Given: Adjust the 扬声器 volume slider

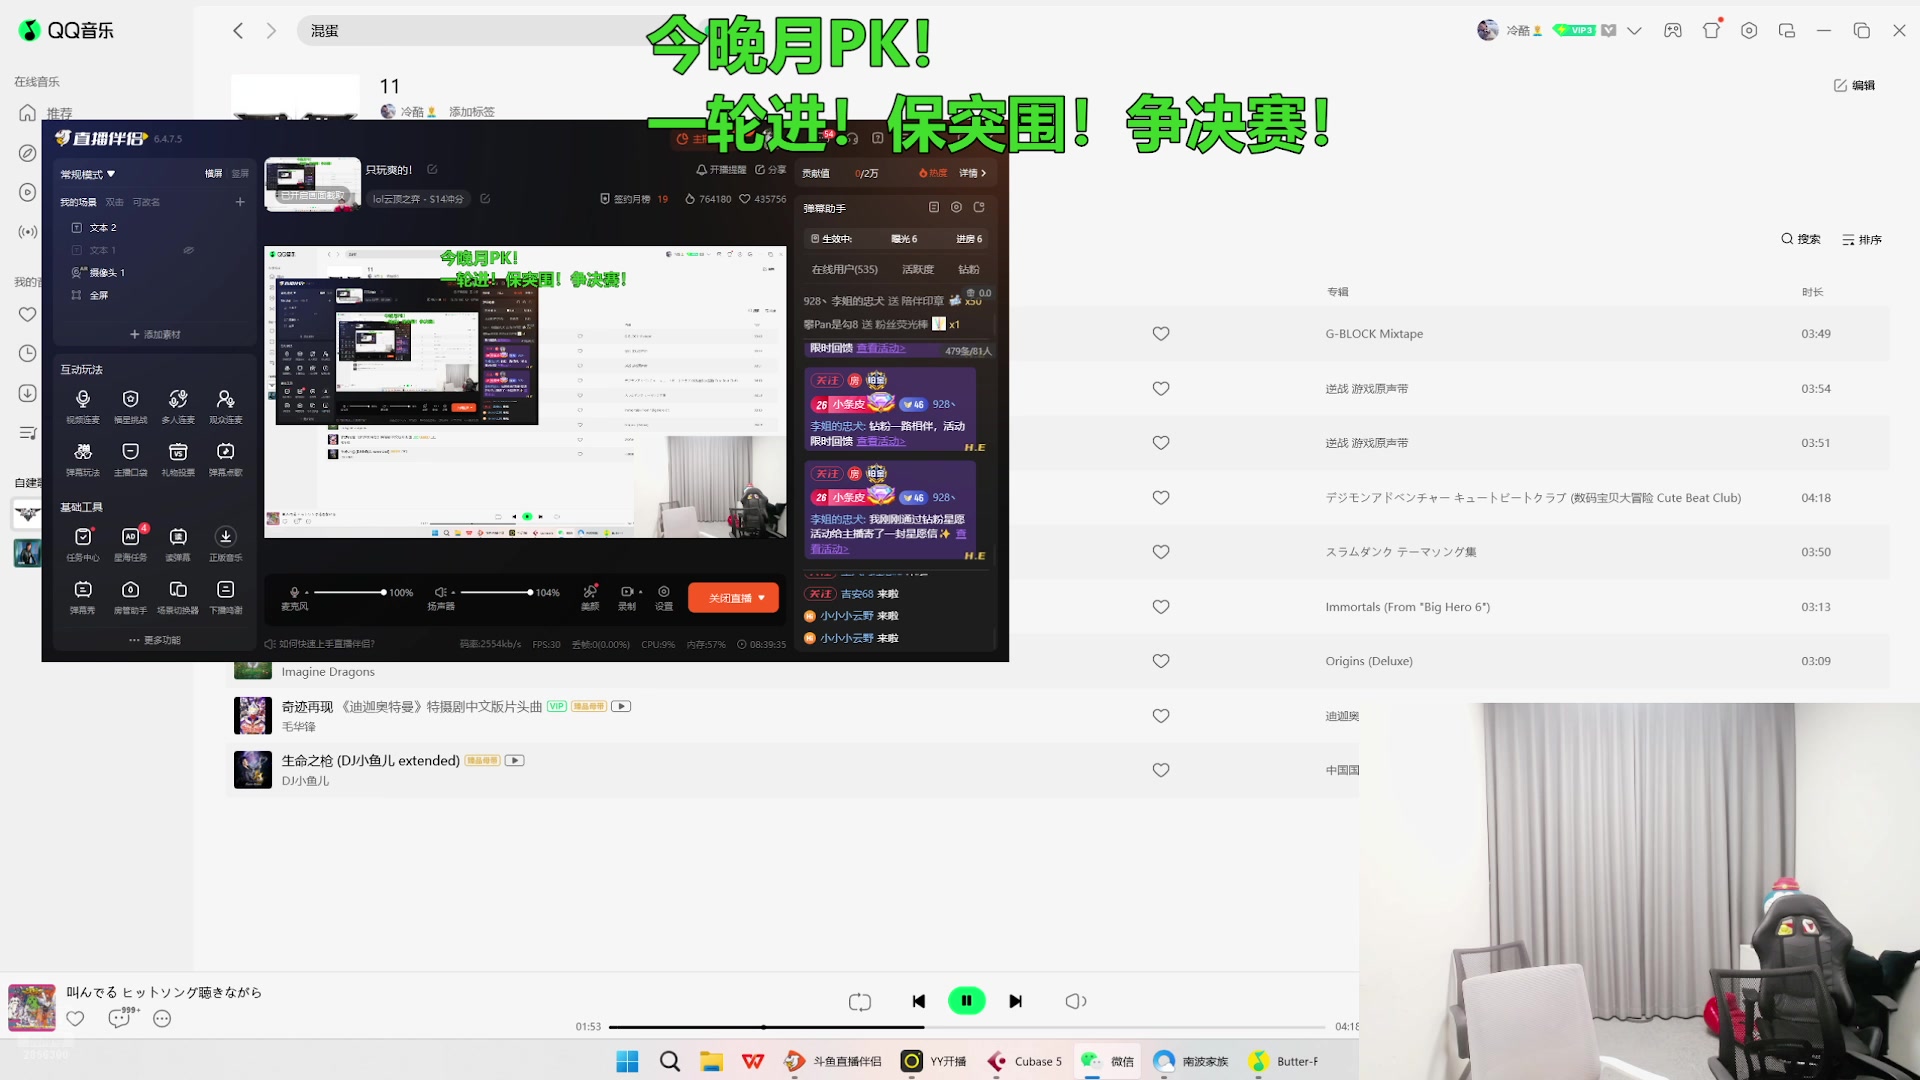Looking at the screenshot, I should pyautogui.click(x=496, y=592).
